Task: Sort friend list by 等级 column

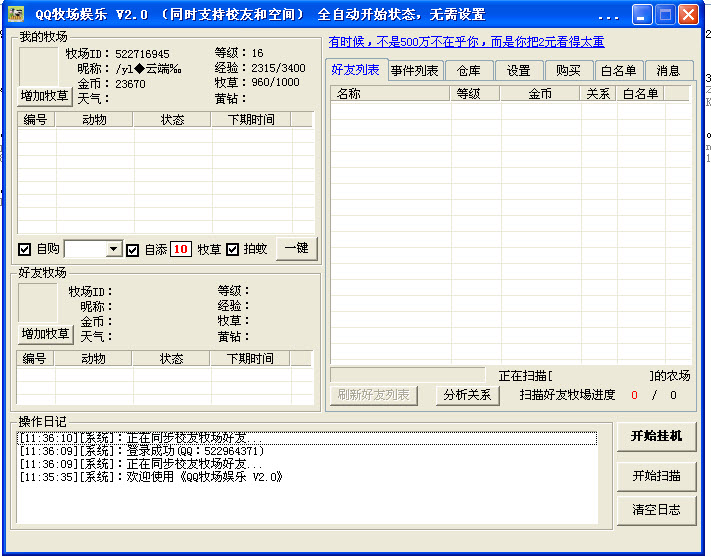Action: click(475, 93)
